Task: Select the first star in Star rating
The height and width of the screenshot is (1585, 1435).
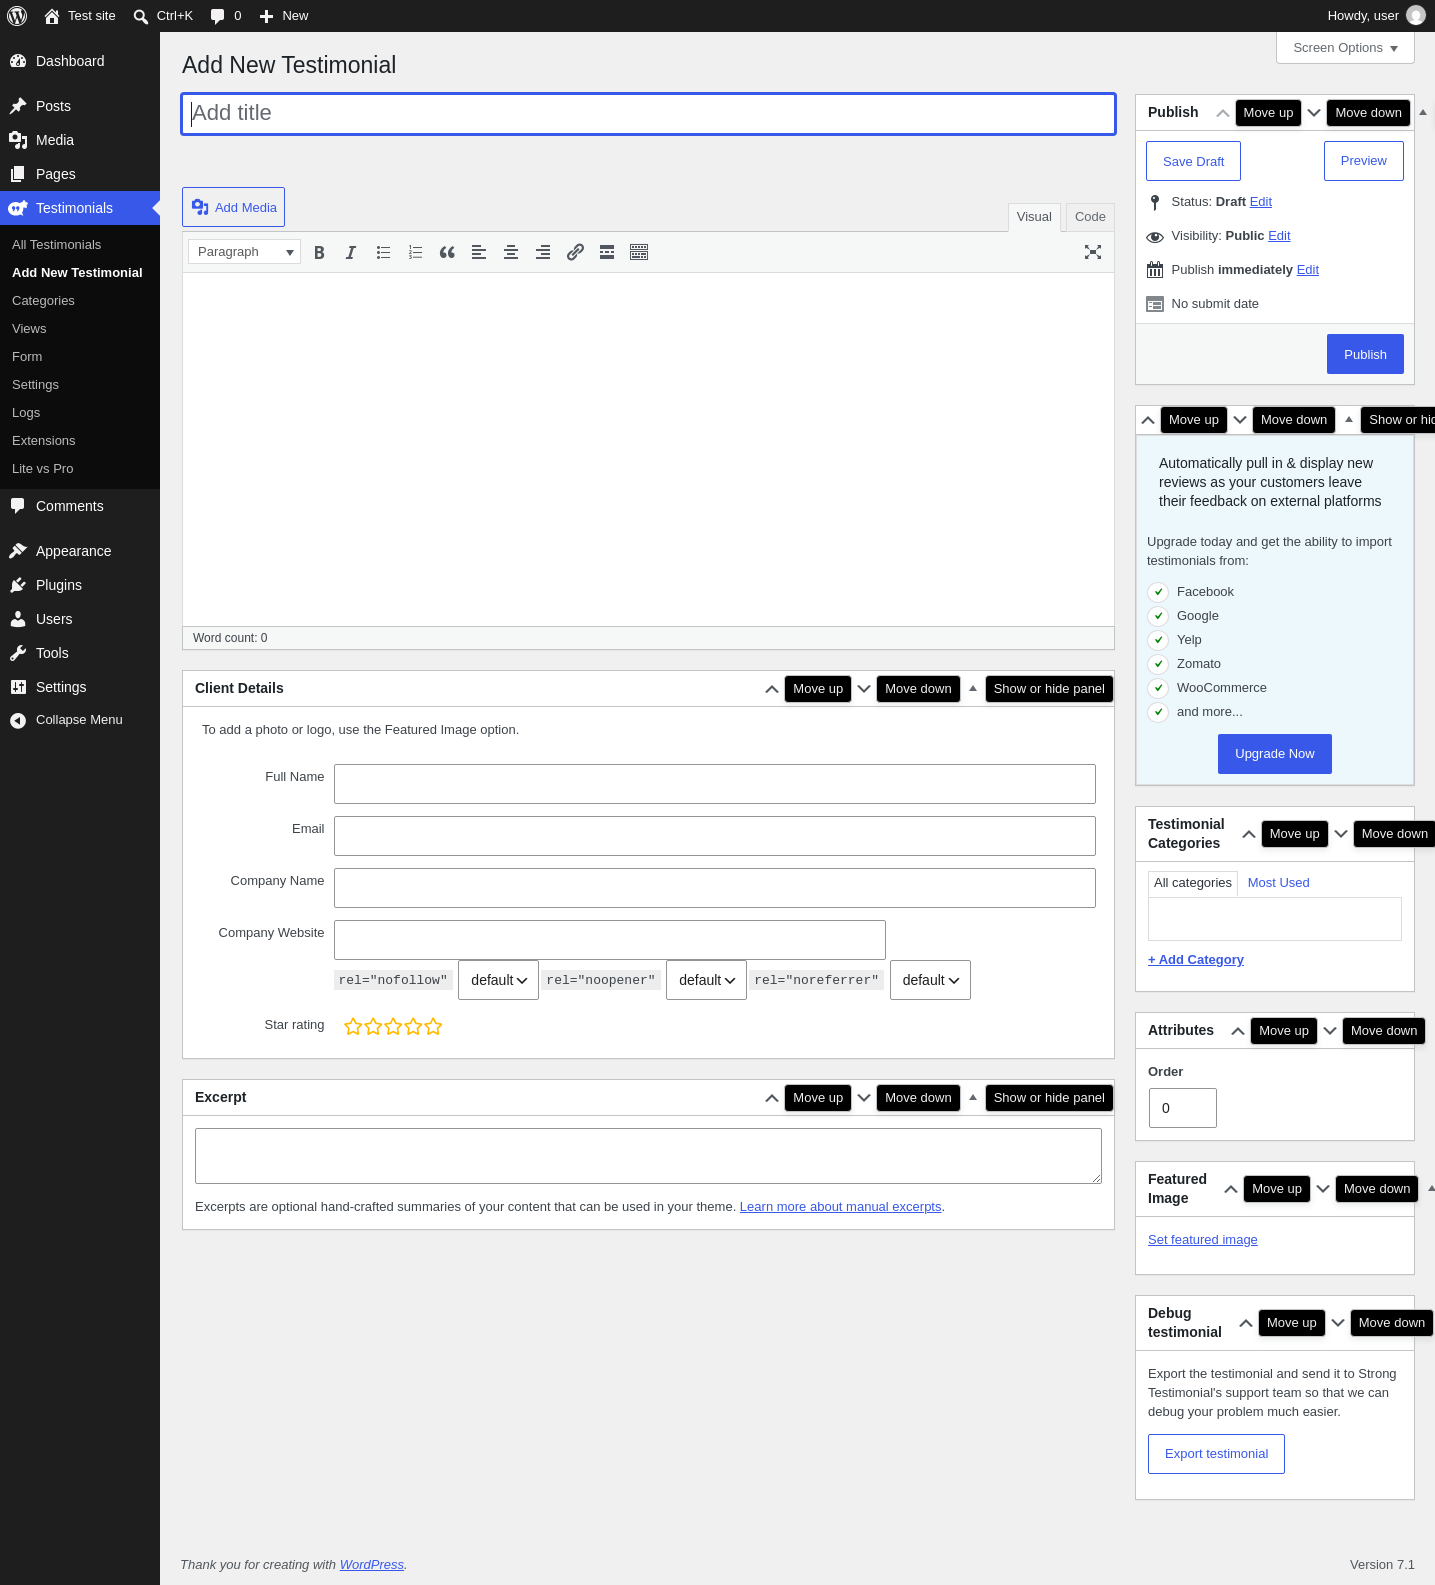Action: (353, 1026)
